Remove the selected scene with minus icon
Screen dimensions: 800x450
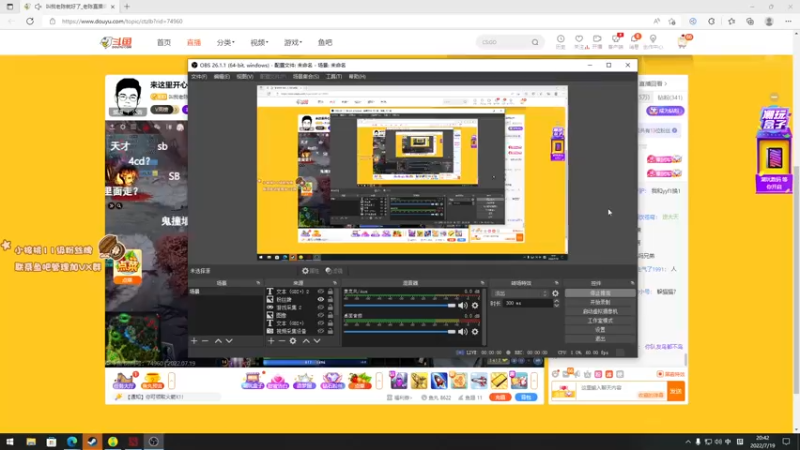(205, 341)
